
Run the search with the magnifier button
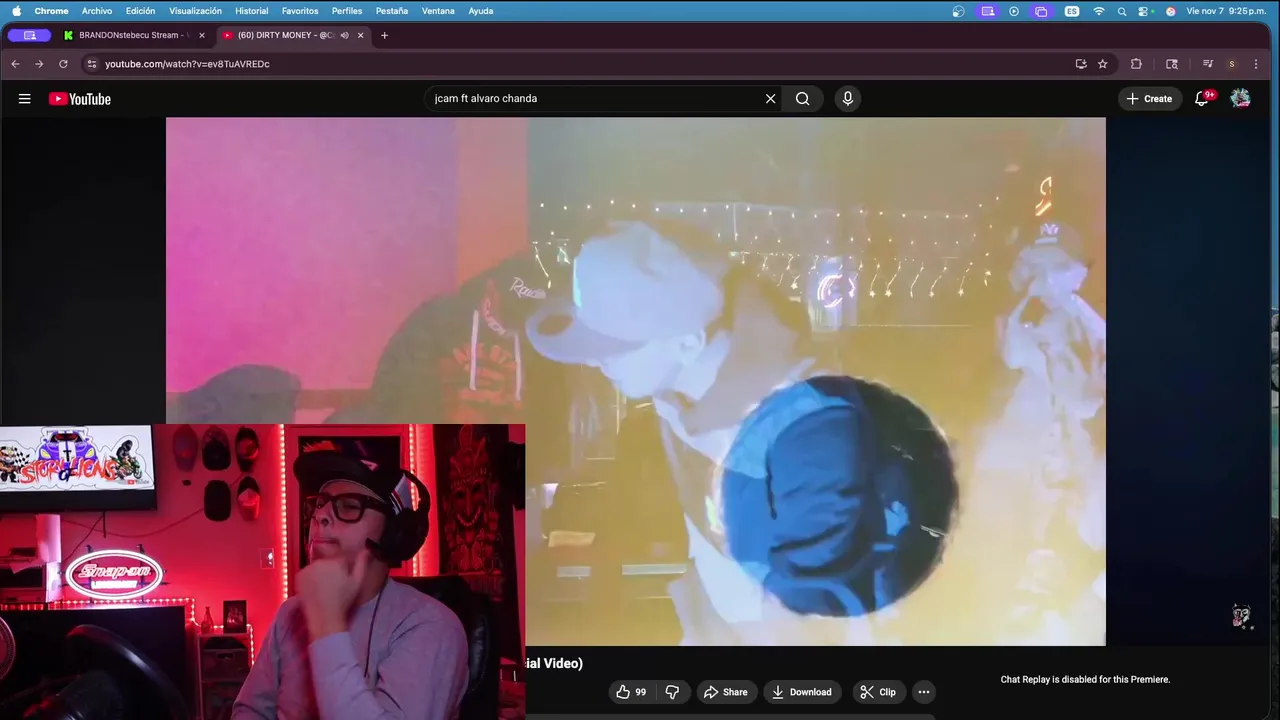click(802, 99)
